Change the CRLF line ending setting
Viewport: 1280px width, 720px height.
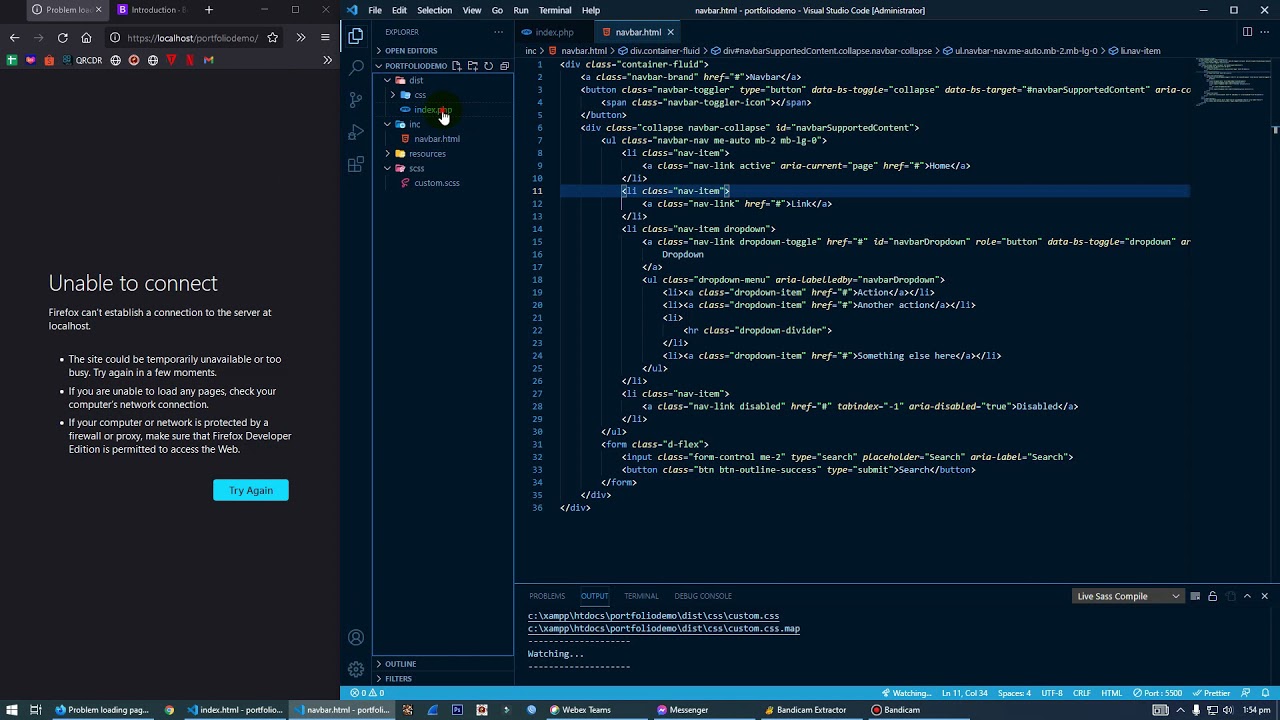[1082, 693]
